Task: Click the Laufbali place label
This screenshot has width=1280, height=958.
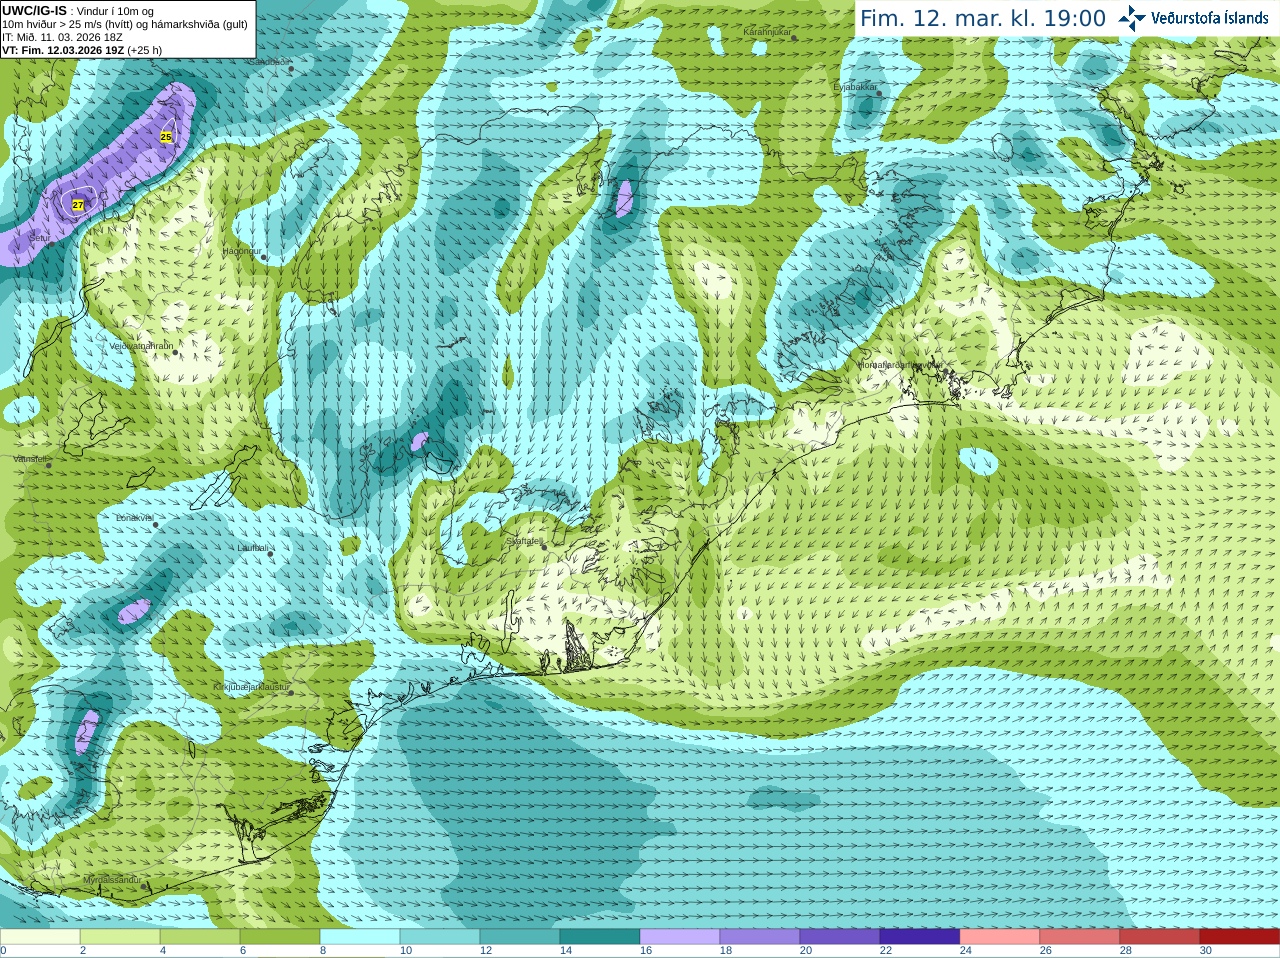Action: coord(253,548)
